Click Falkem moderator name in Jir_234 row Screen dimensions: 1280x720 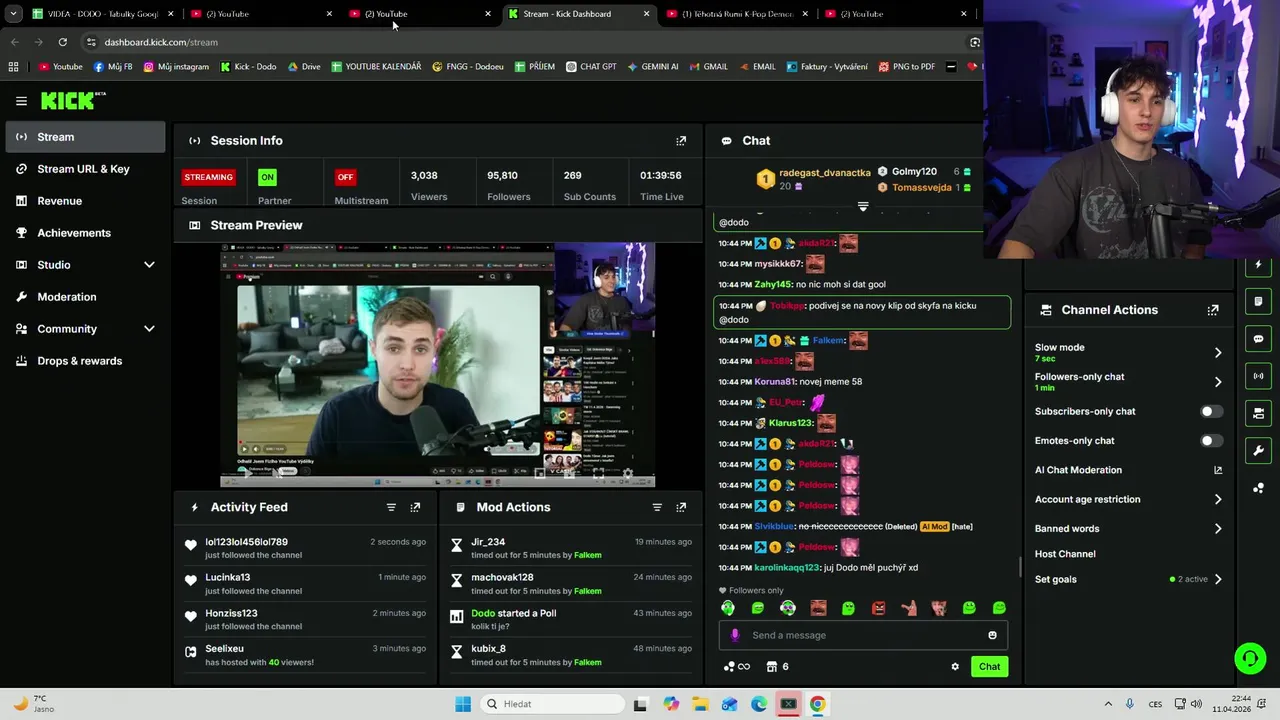coord(587,555)
